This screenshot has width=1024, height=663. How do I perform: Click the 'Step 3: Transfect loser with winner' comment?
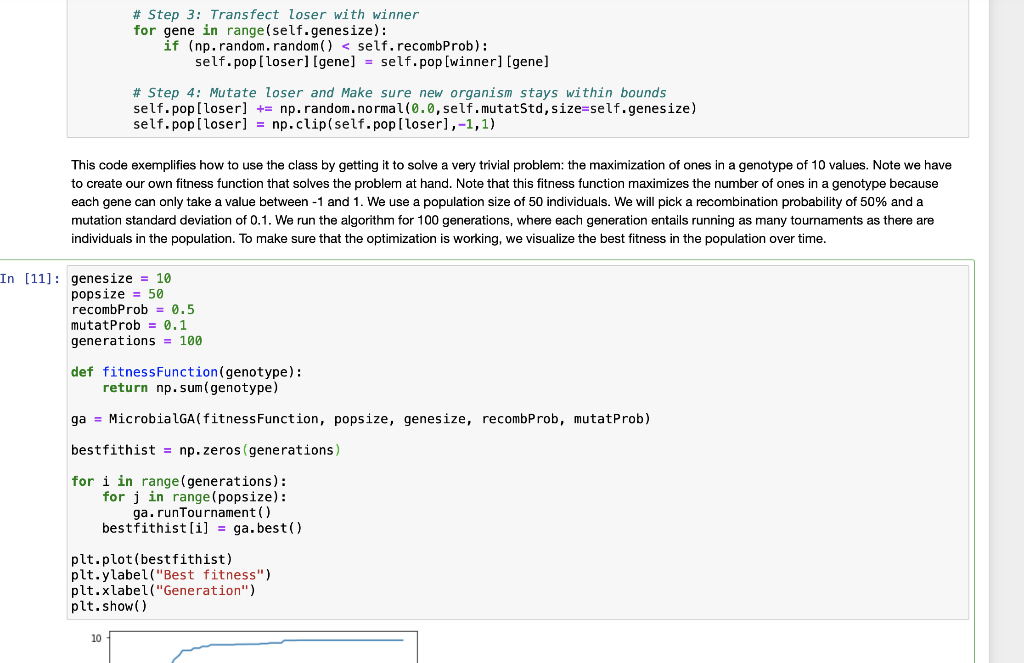point(276,14)
